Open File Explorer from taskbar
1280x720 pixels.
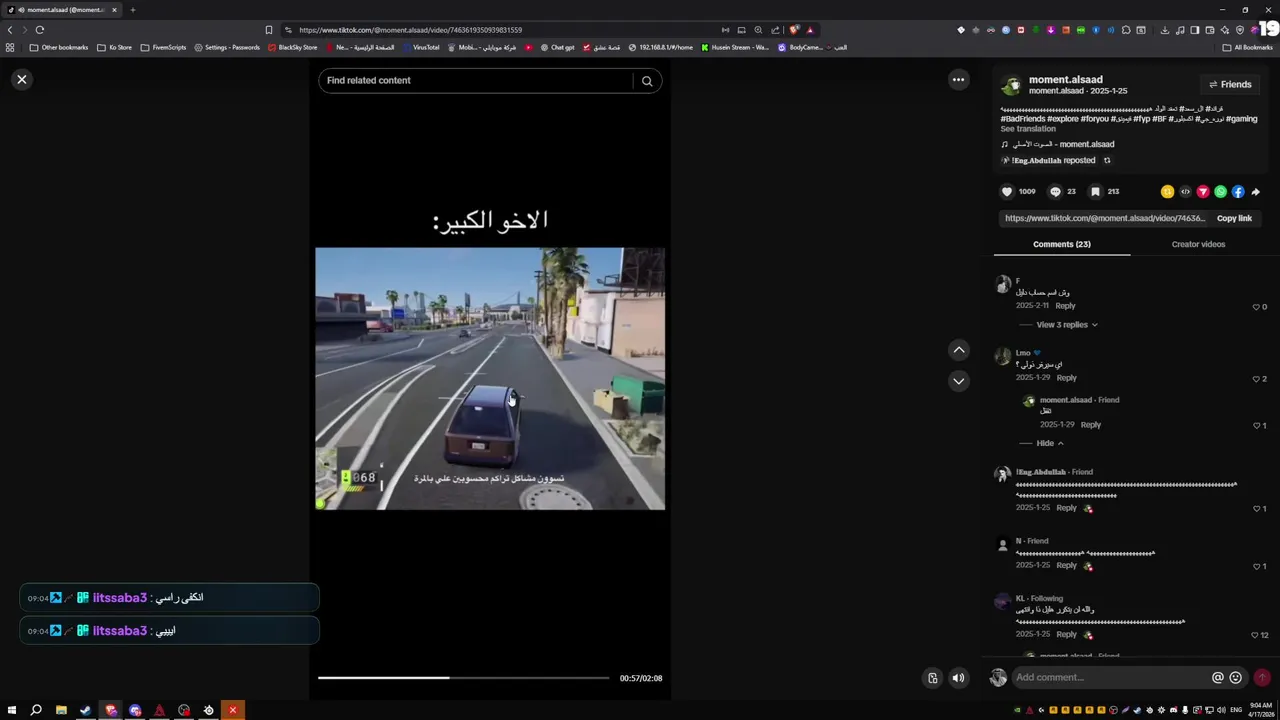pyautogui.click(x=61, y=710)
